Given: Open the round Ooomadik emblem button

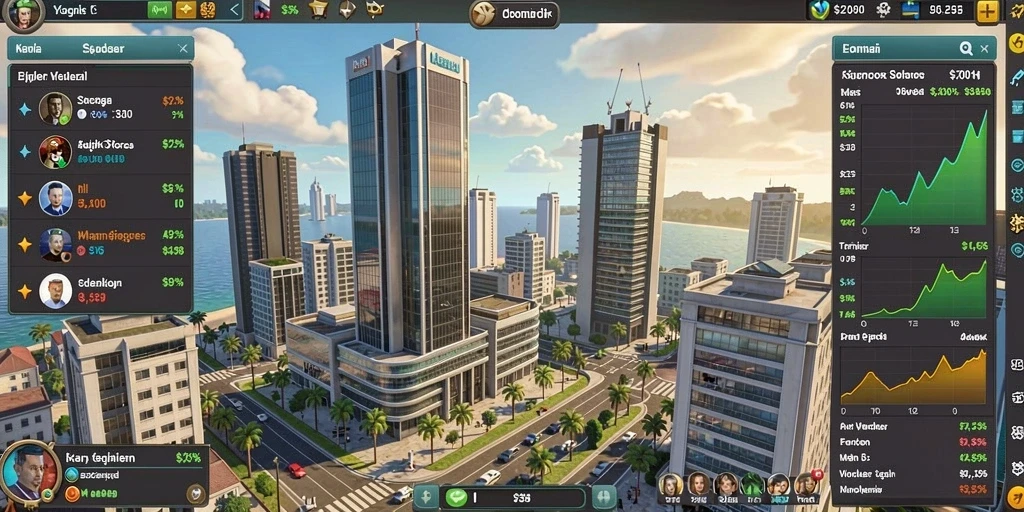Looking at the screenshot, I should [x=484, y=13].
